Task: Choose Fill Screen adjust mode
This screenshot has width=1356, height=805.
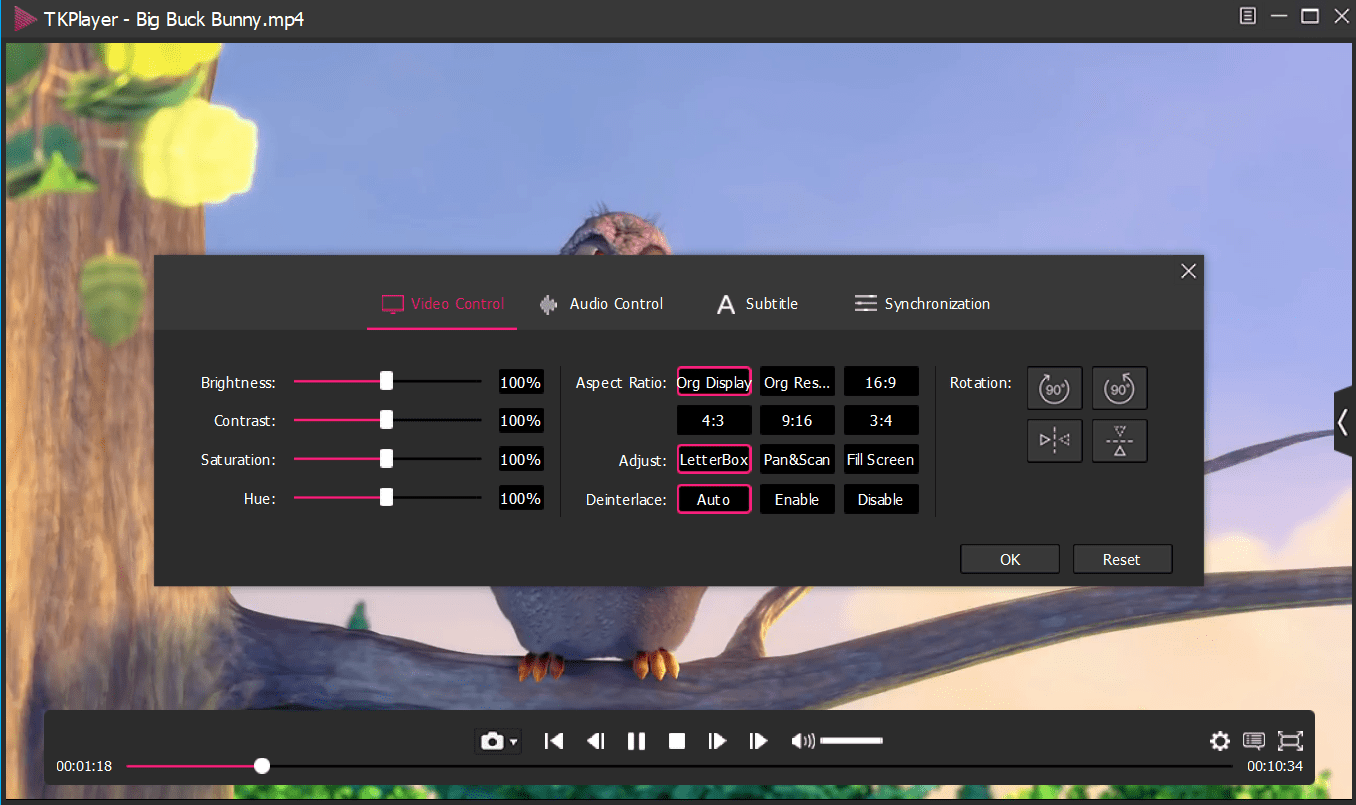Action: coord(881,459)
